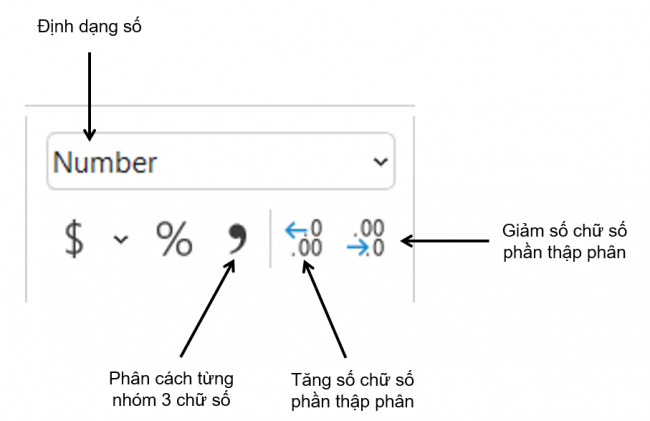650x421 pixels.
Task: Click the Increase Decimal icon
Action: (x=304, y=240)
